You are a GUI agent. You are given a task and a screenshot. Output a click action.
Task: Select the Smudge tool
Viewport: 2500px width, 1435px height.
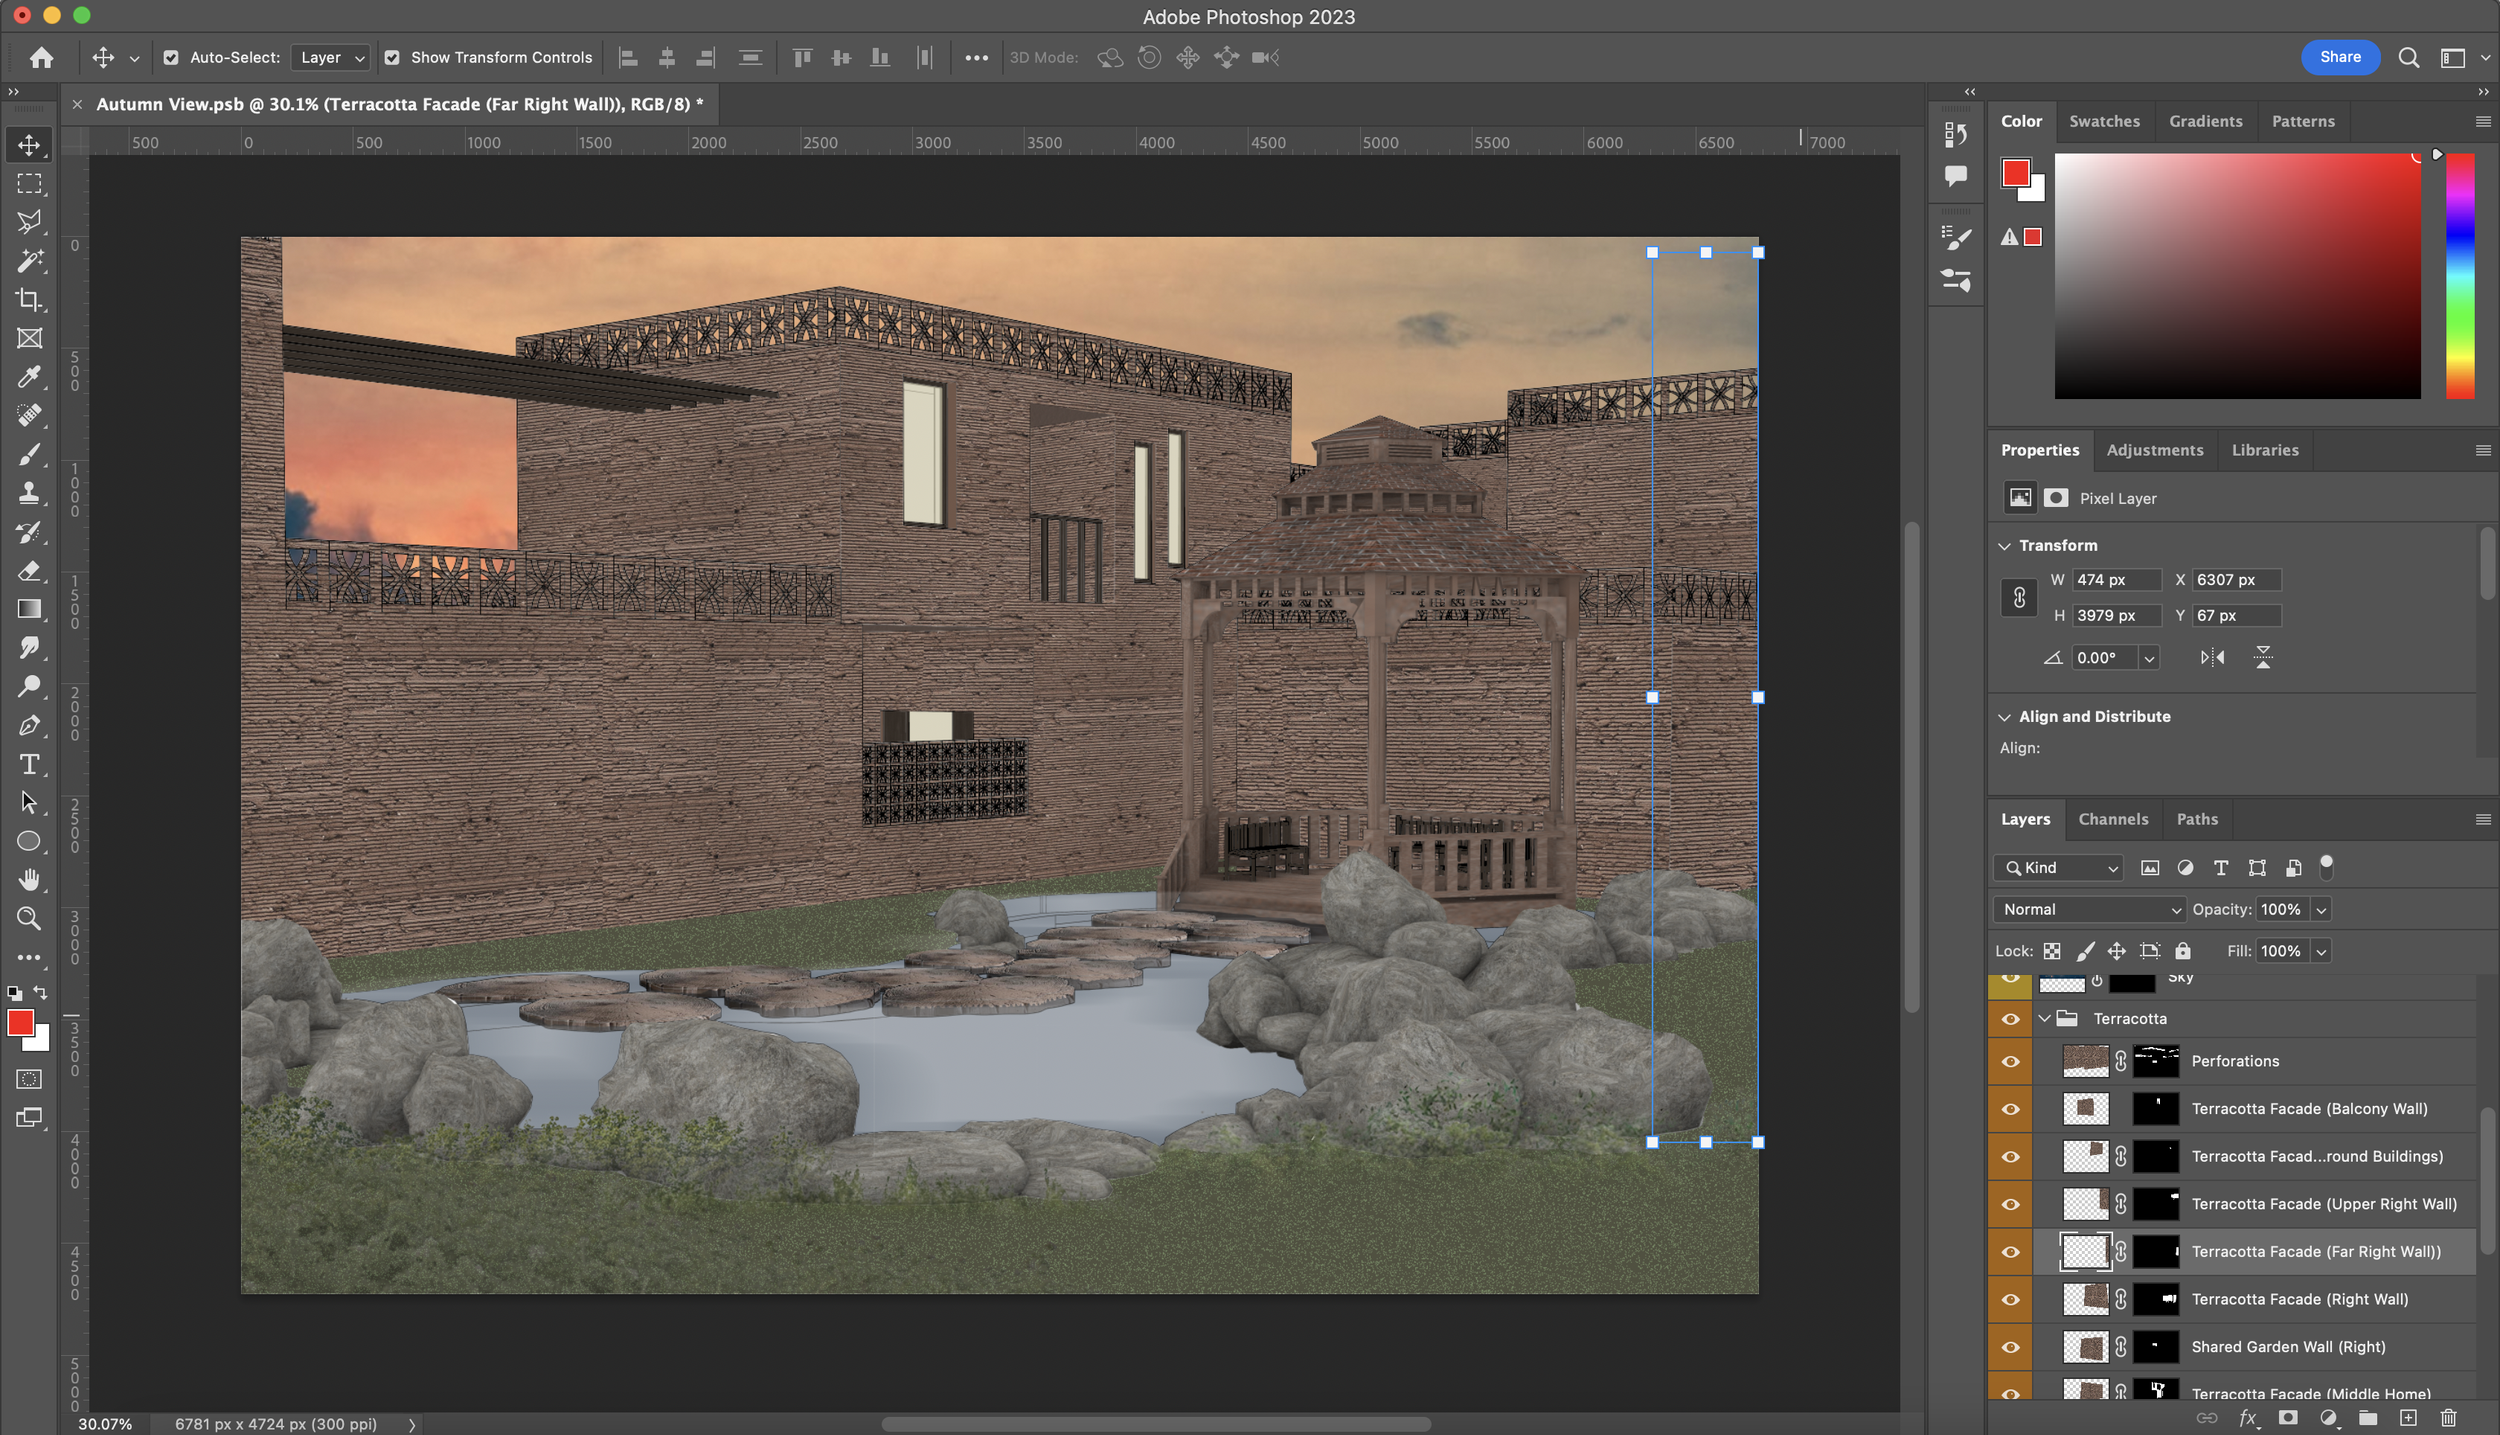(29, 648)
